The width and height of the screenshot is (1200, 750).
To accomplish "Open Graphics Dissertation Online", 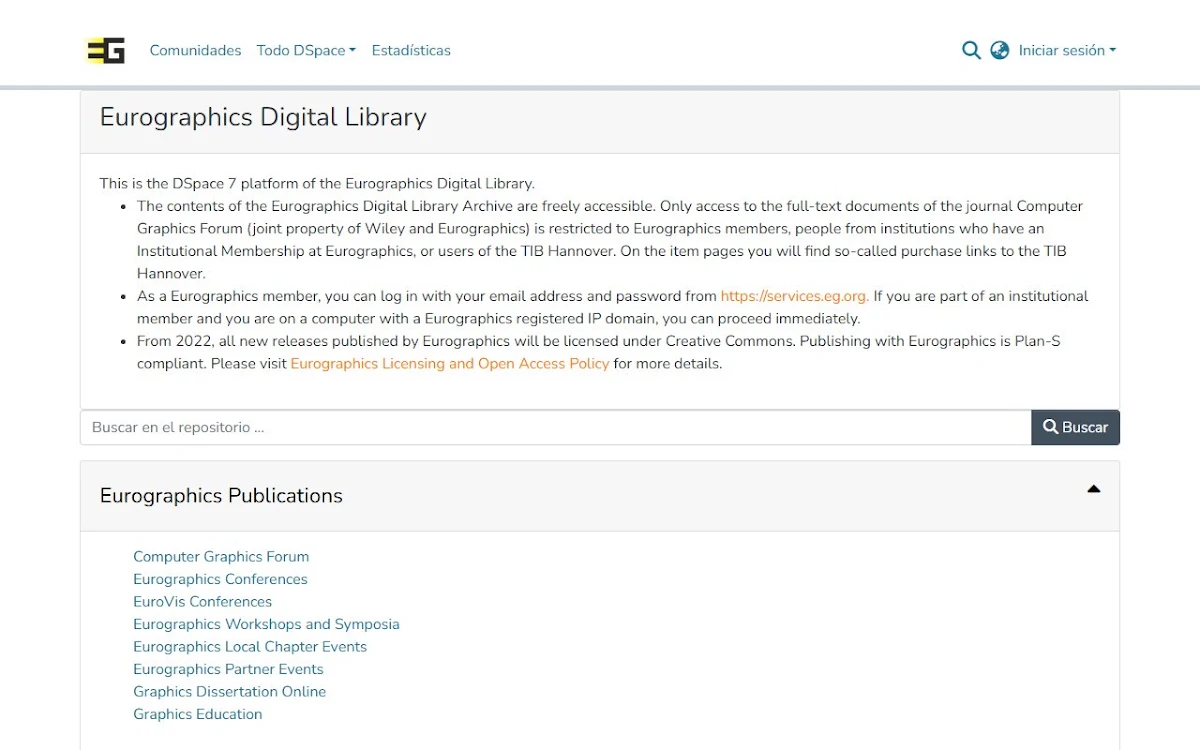I will click(229, 692).
